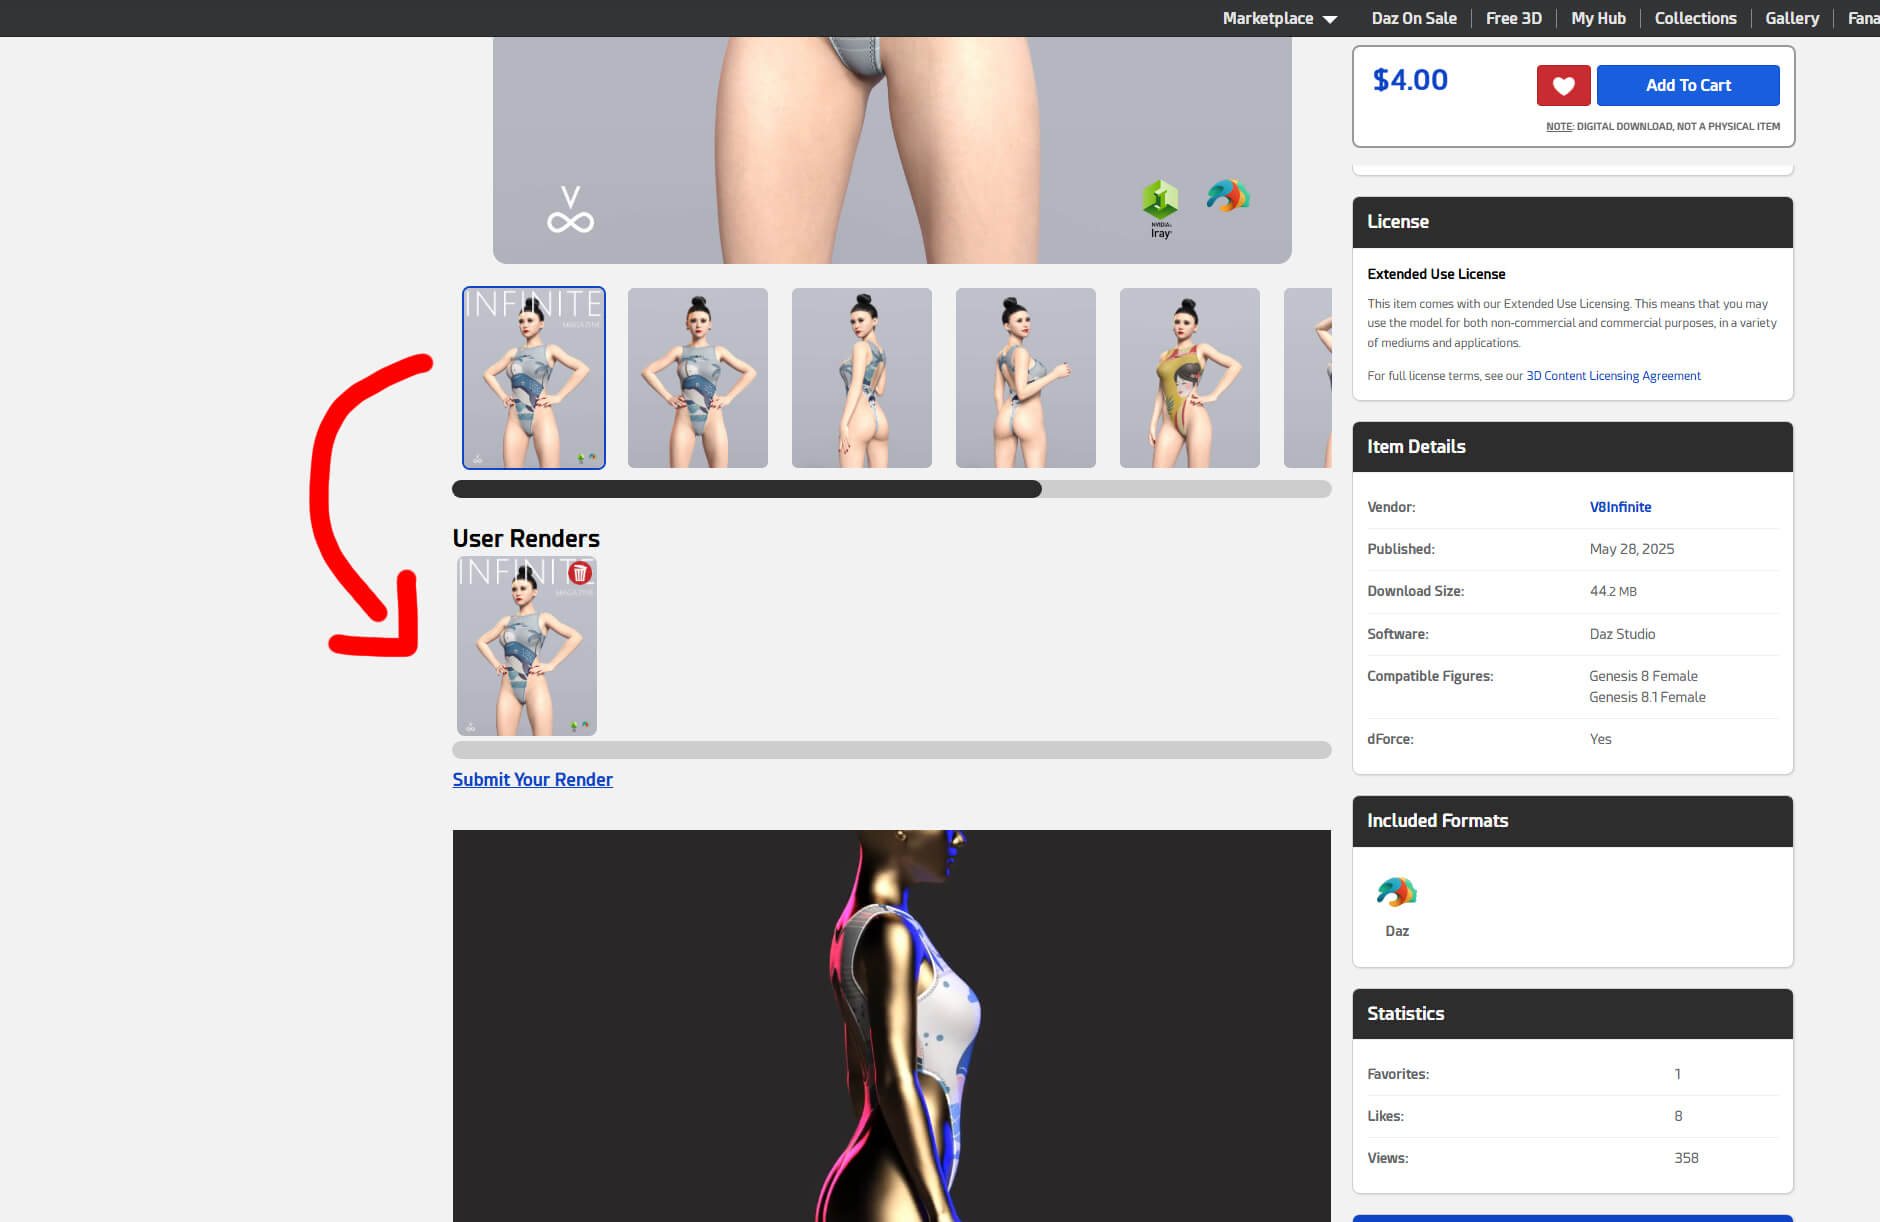Screen dimensions: 1880x1222
Task: Click the product thumbnails horizontal scrollbar
Action: click(891, 489)
